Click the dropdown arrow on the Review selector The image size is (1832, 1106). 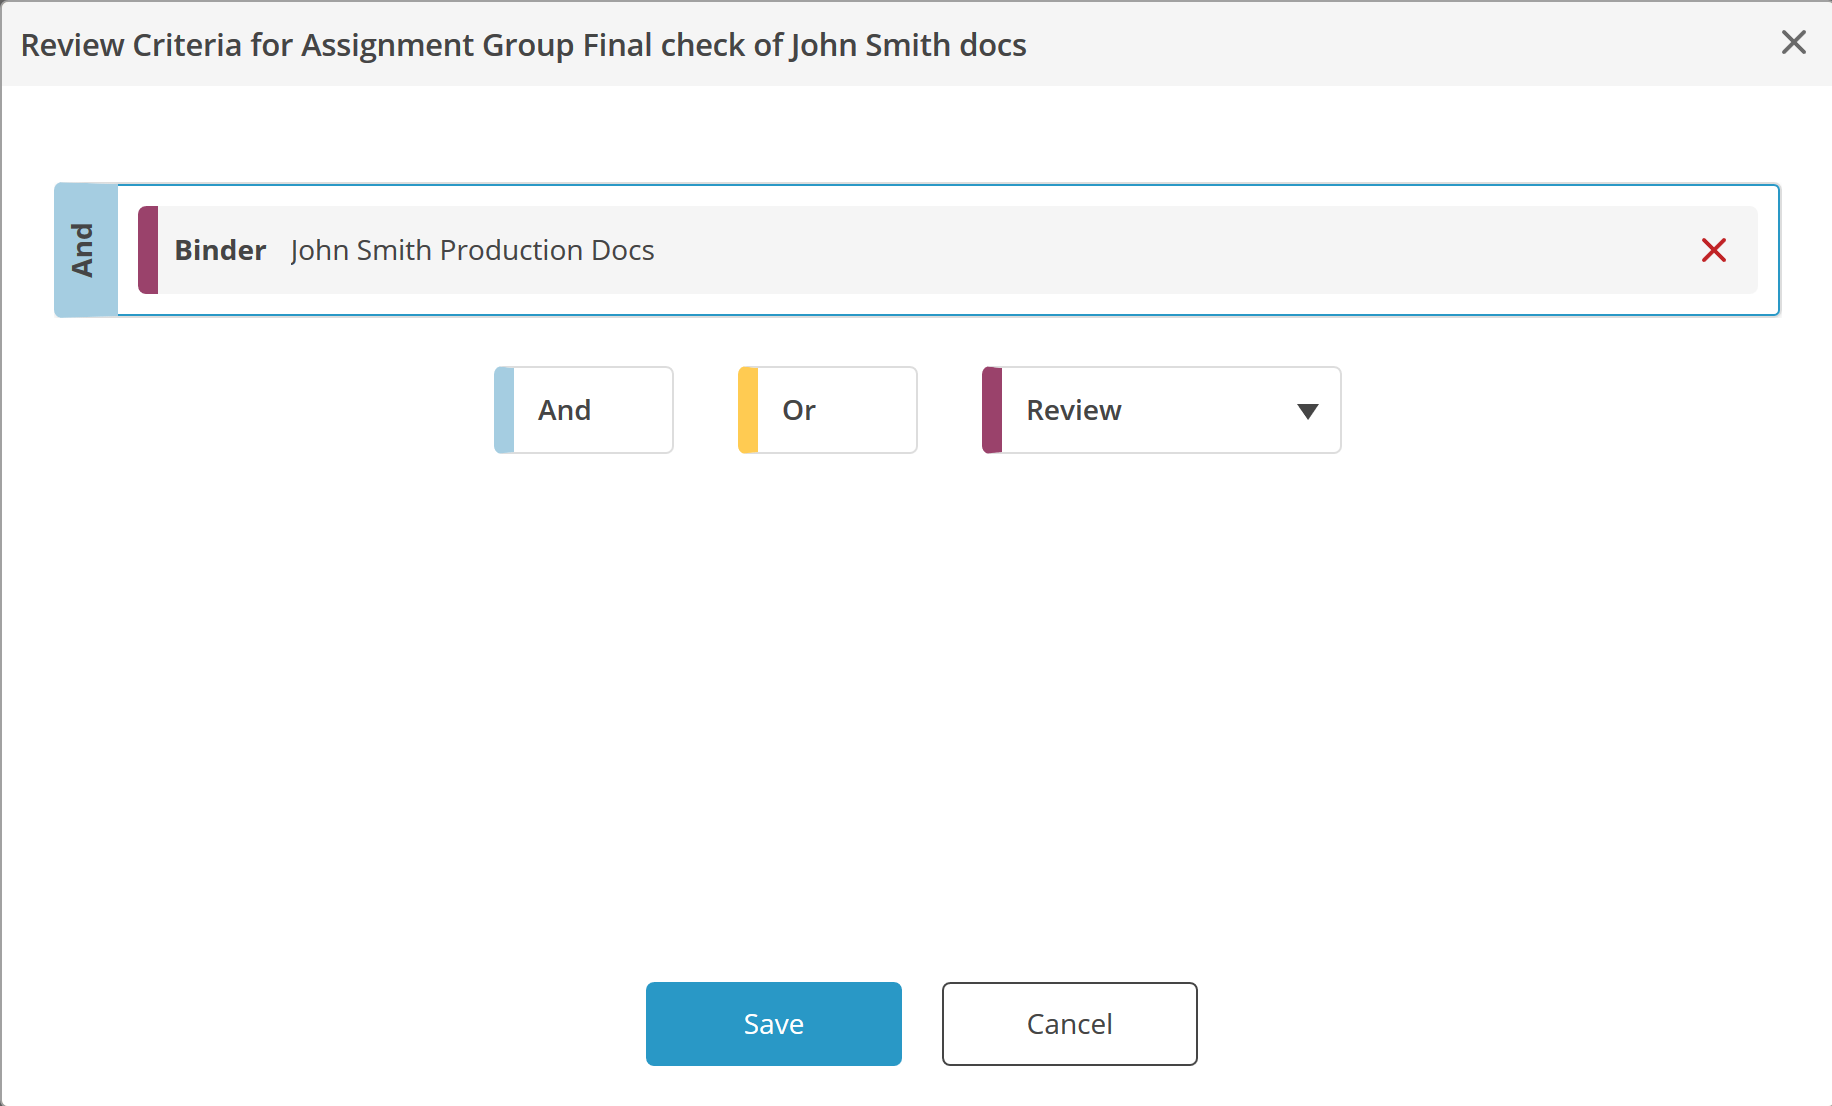[x=1307, y=410]
